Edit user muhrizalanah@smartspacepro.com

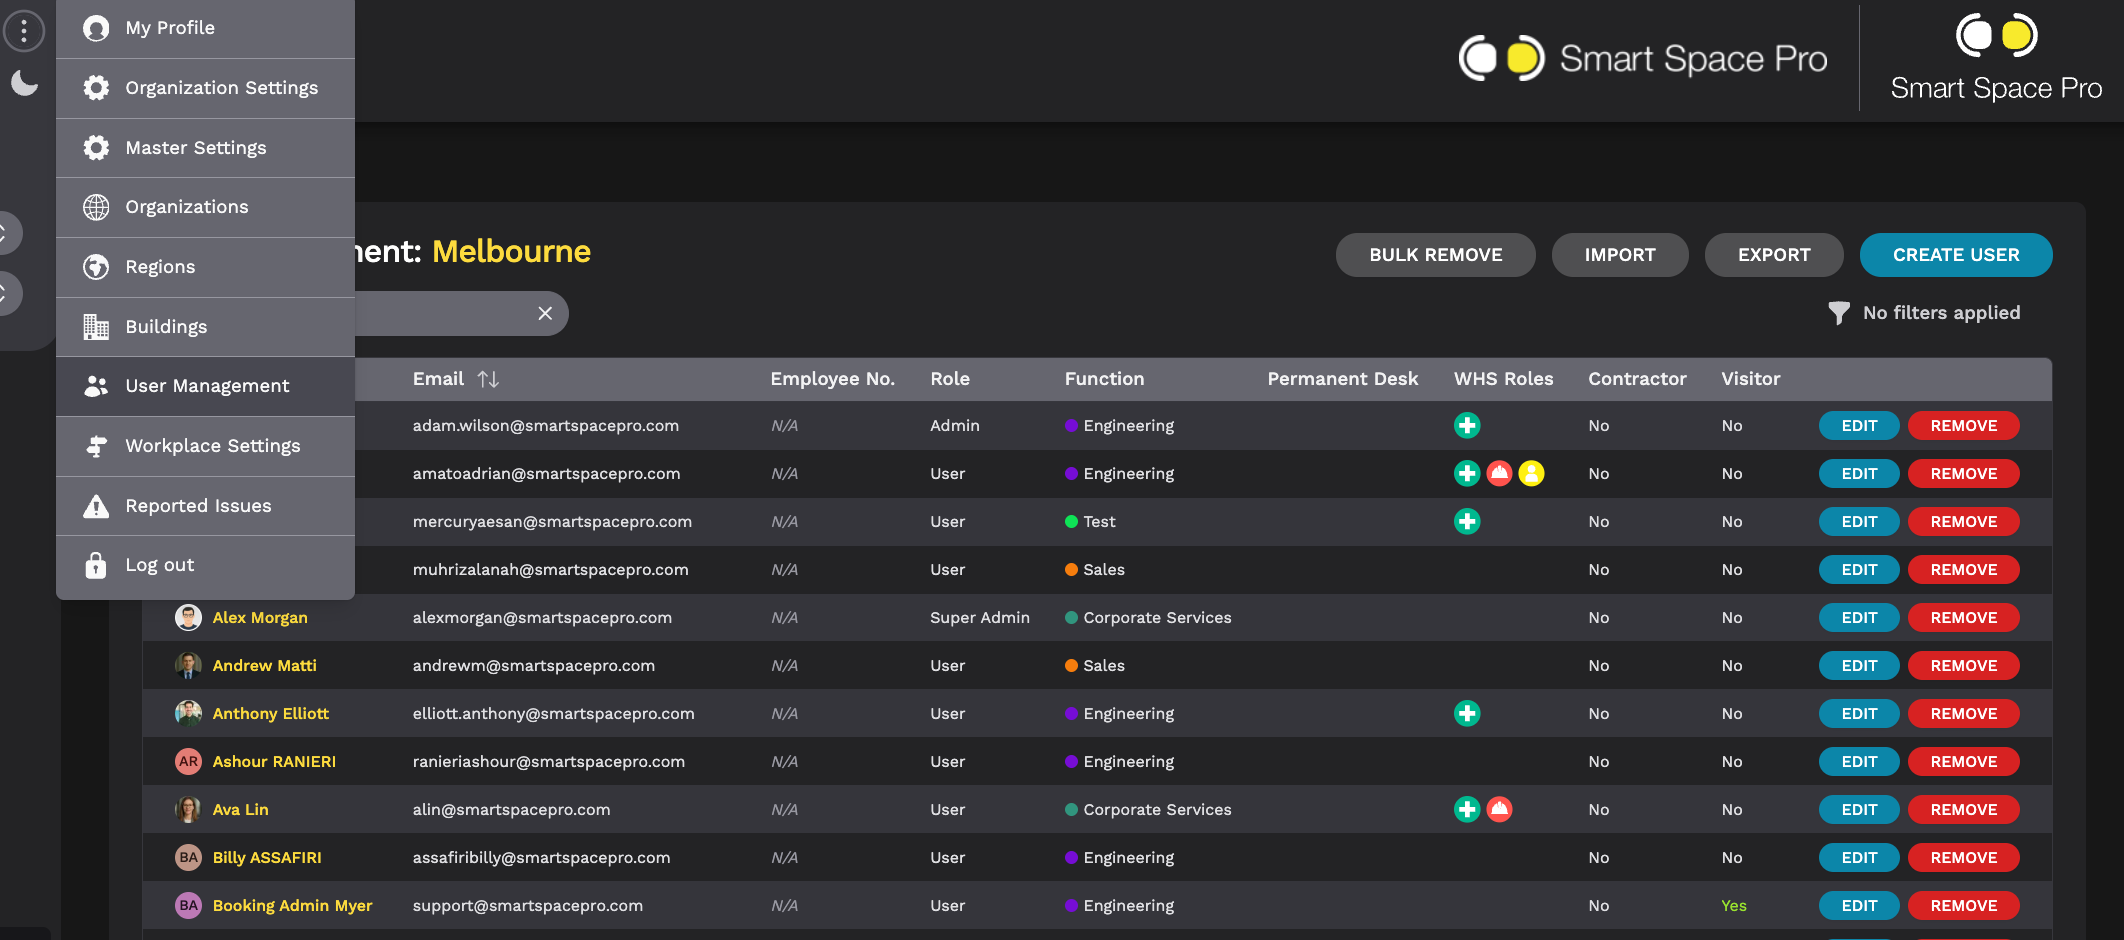coord(1859,570)
